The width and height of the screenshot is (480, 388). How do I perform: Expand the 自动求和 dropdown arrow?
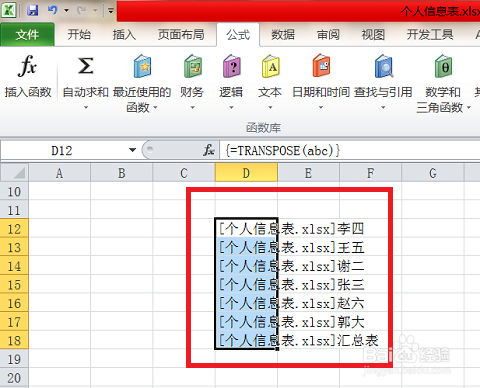(86, 107)
